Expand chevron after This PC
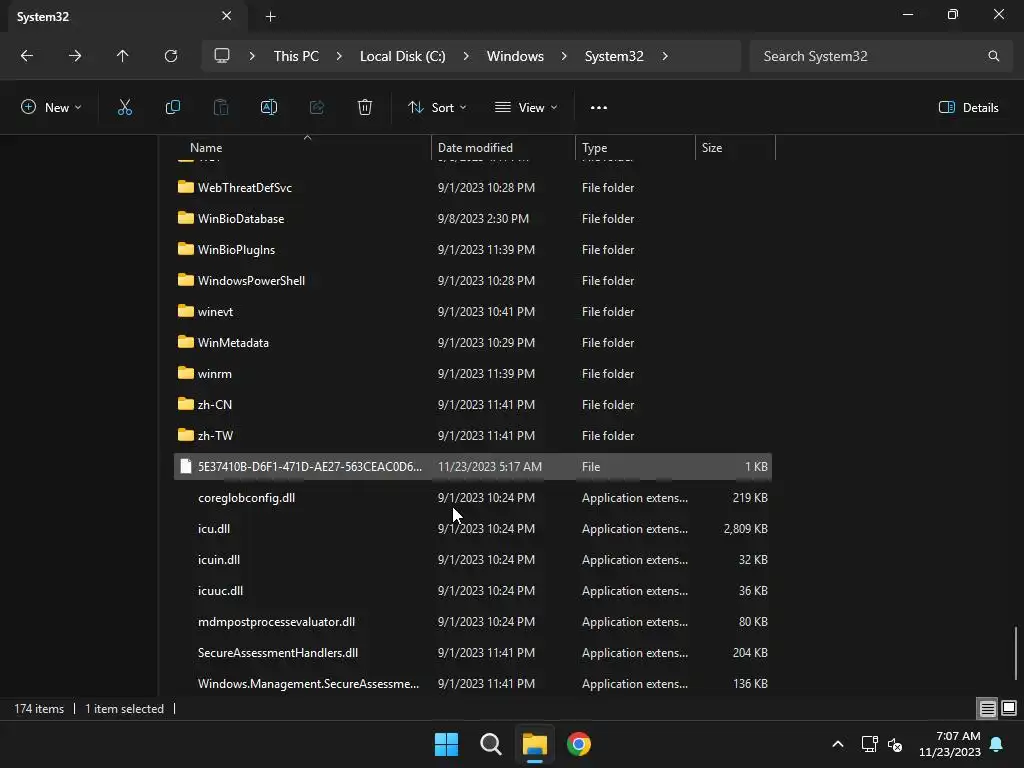This screenshot has height=768, width=1024. [x=339, y=56]
